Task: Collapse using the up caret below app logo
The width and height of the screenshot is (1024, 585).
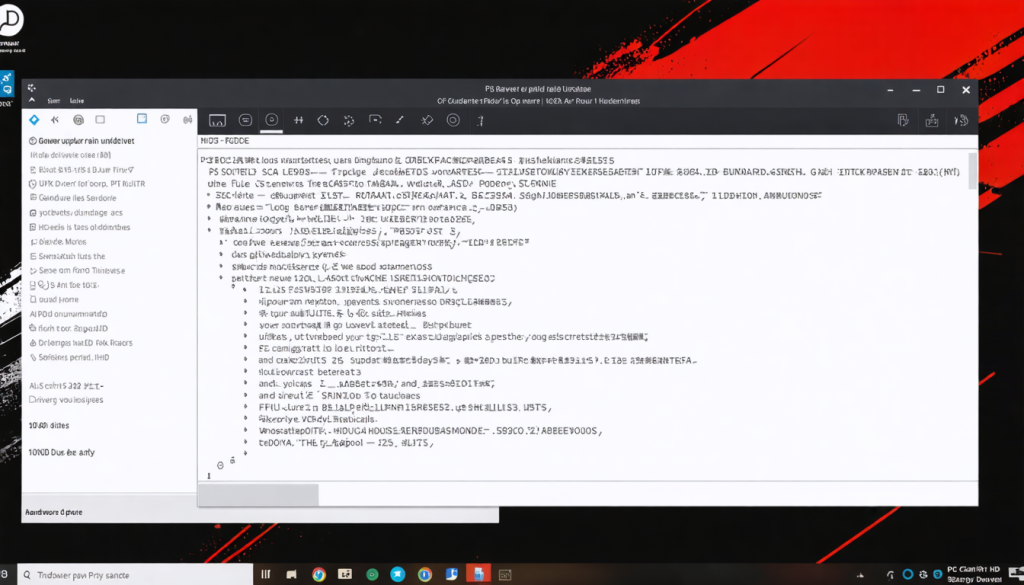Action: coord(31,101)
